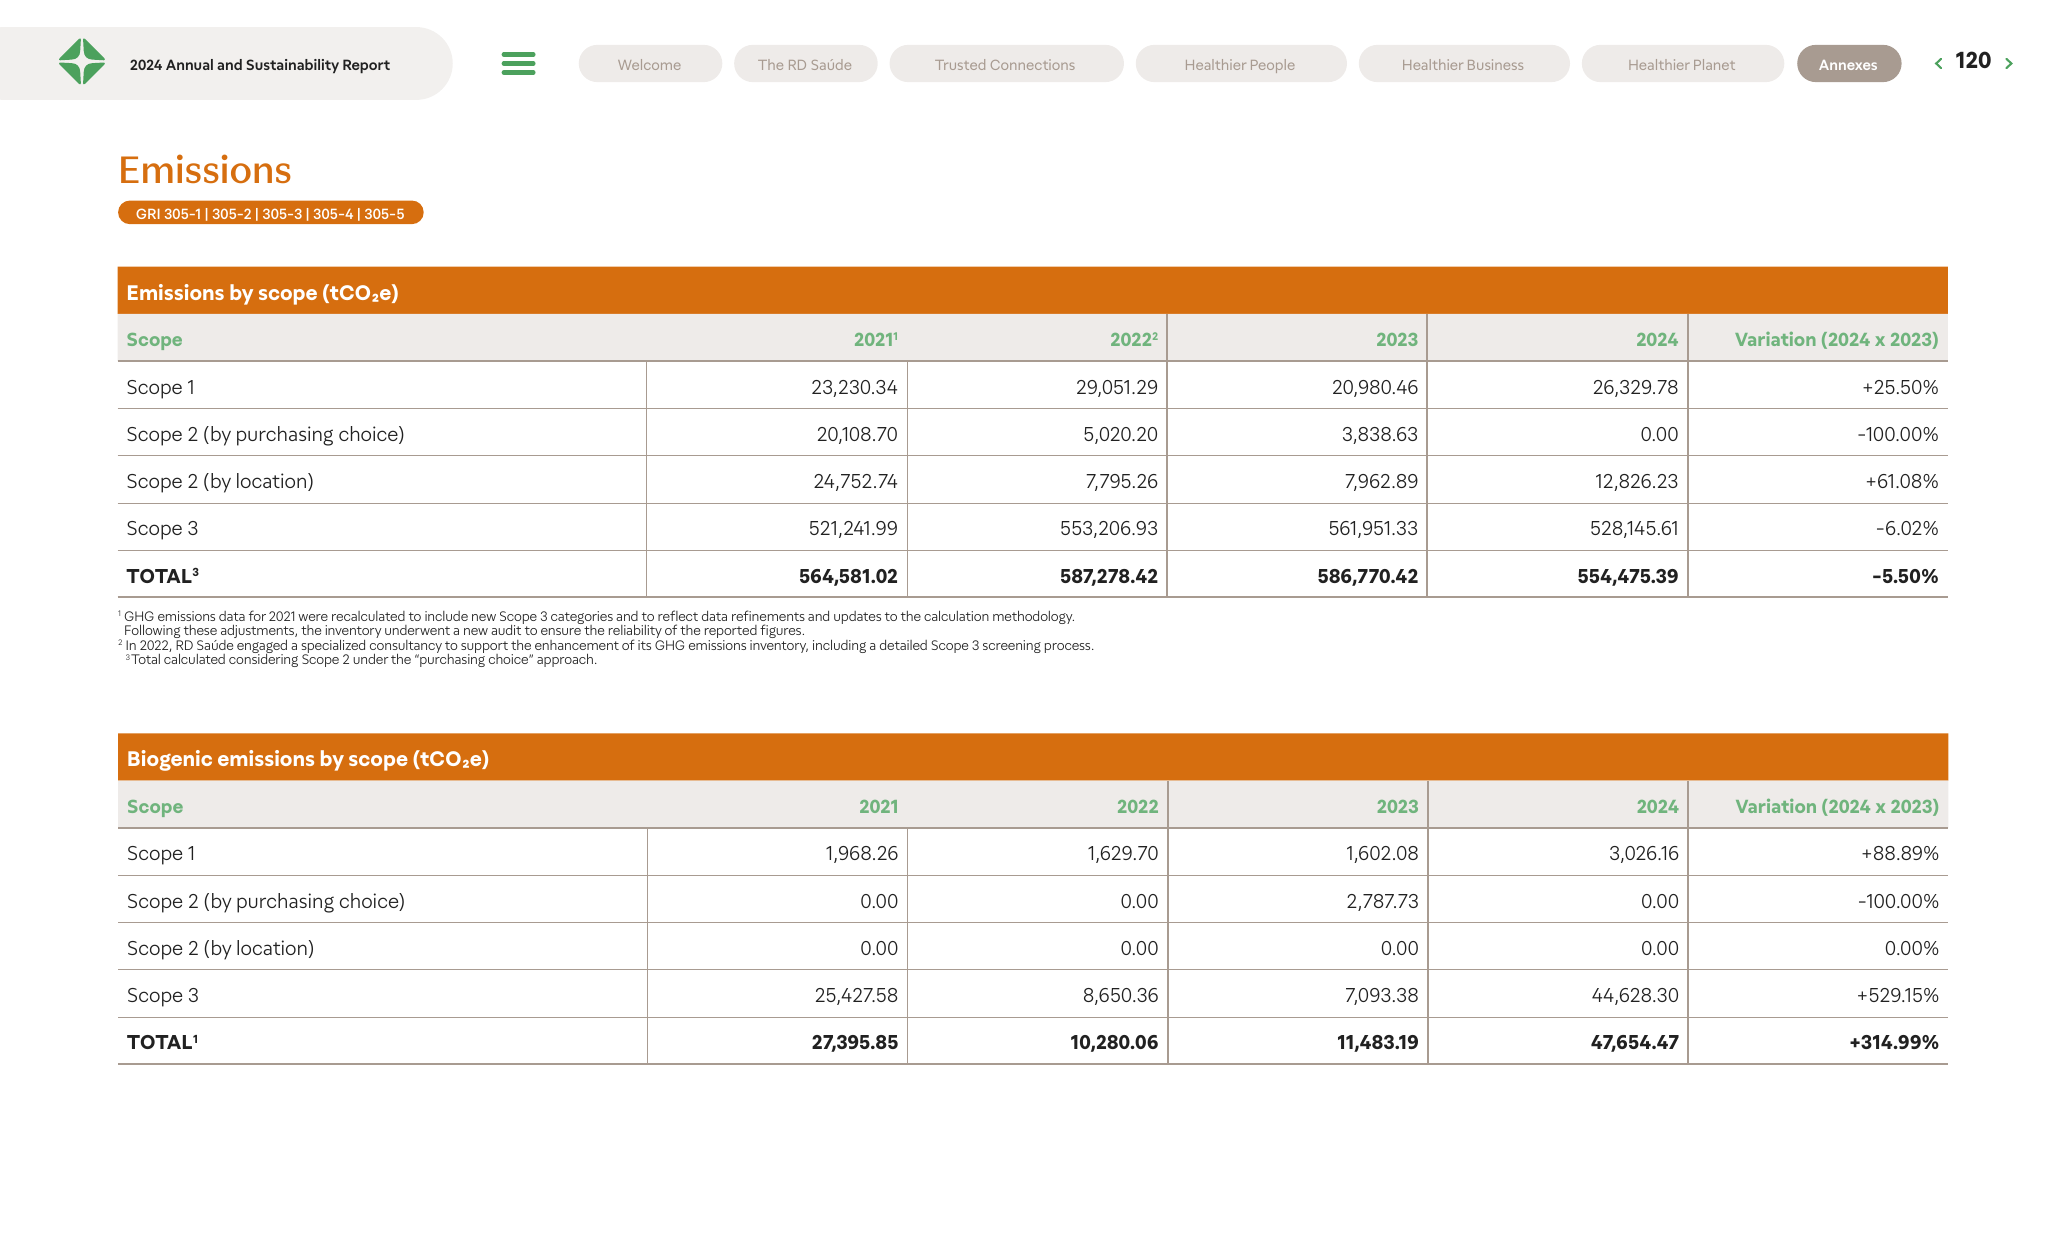Select biogenic total 27,395.85

click(x=854, y=1042)
